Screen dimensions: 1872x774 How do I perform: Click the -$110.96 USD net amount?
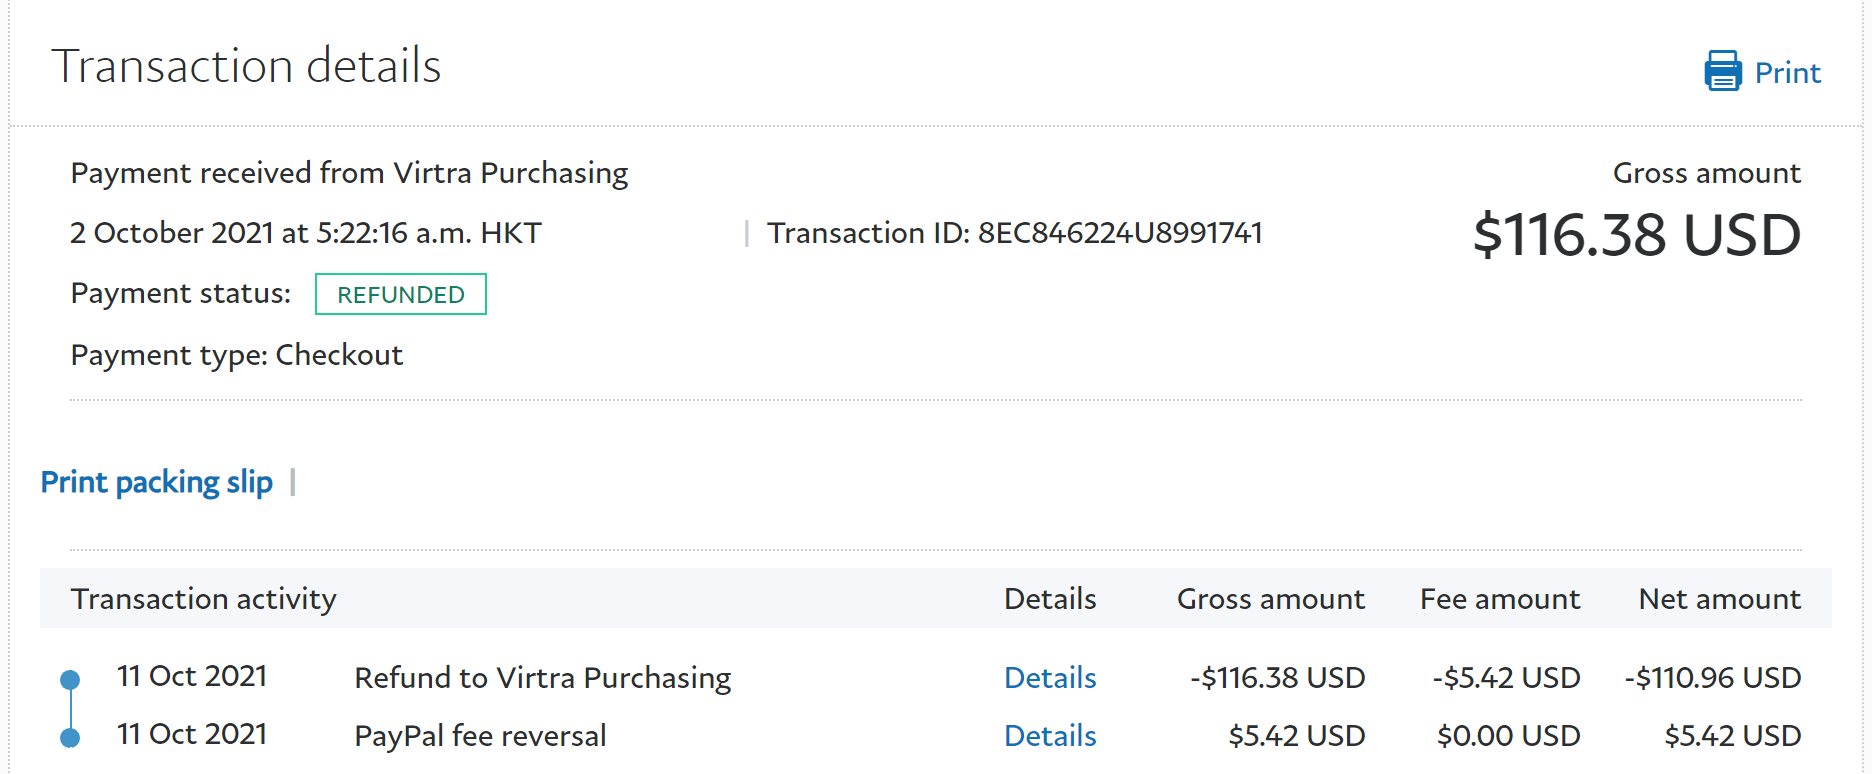(1712, 678)
